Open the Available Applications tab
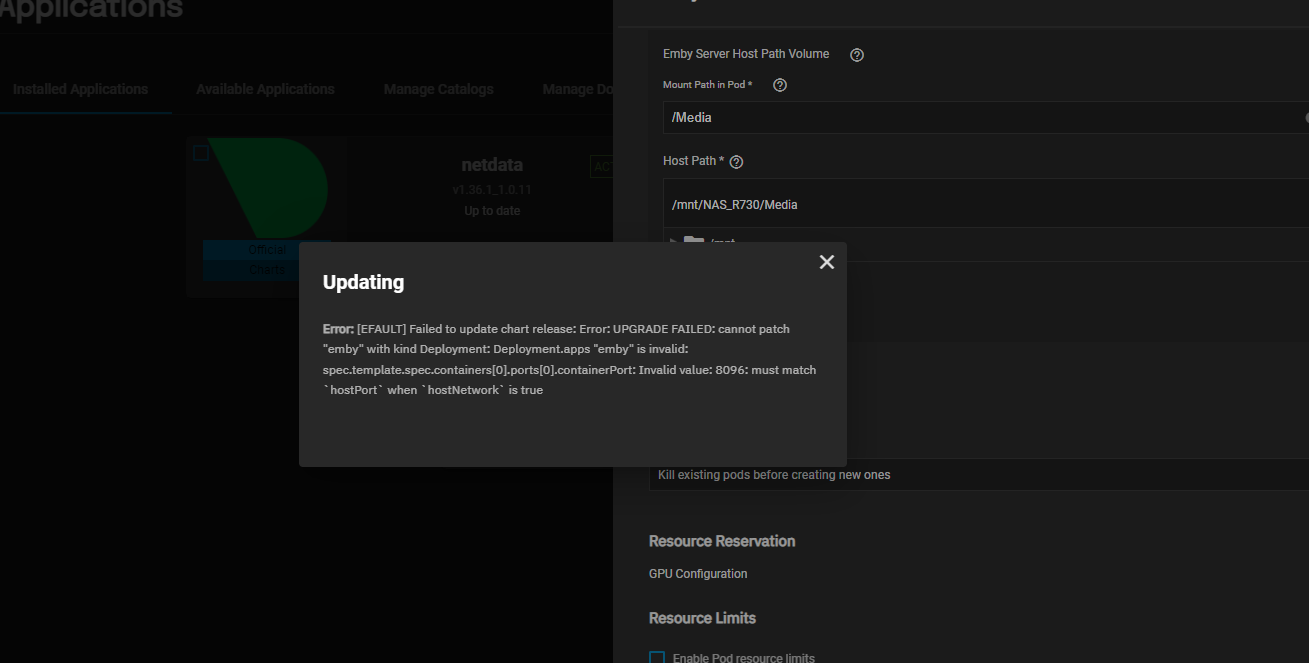The width and height of the screenshot is (1309, 663). pyautogui.click(x=265, y=90)
